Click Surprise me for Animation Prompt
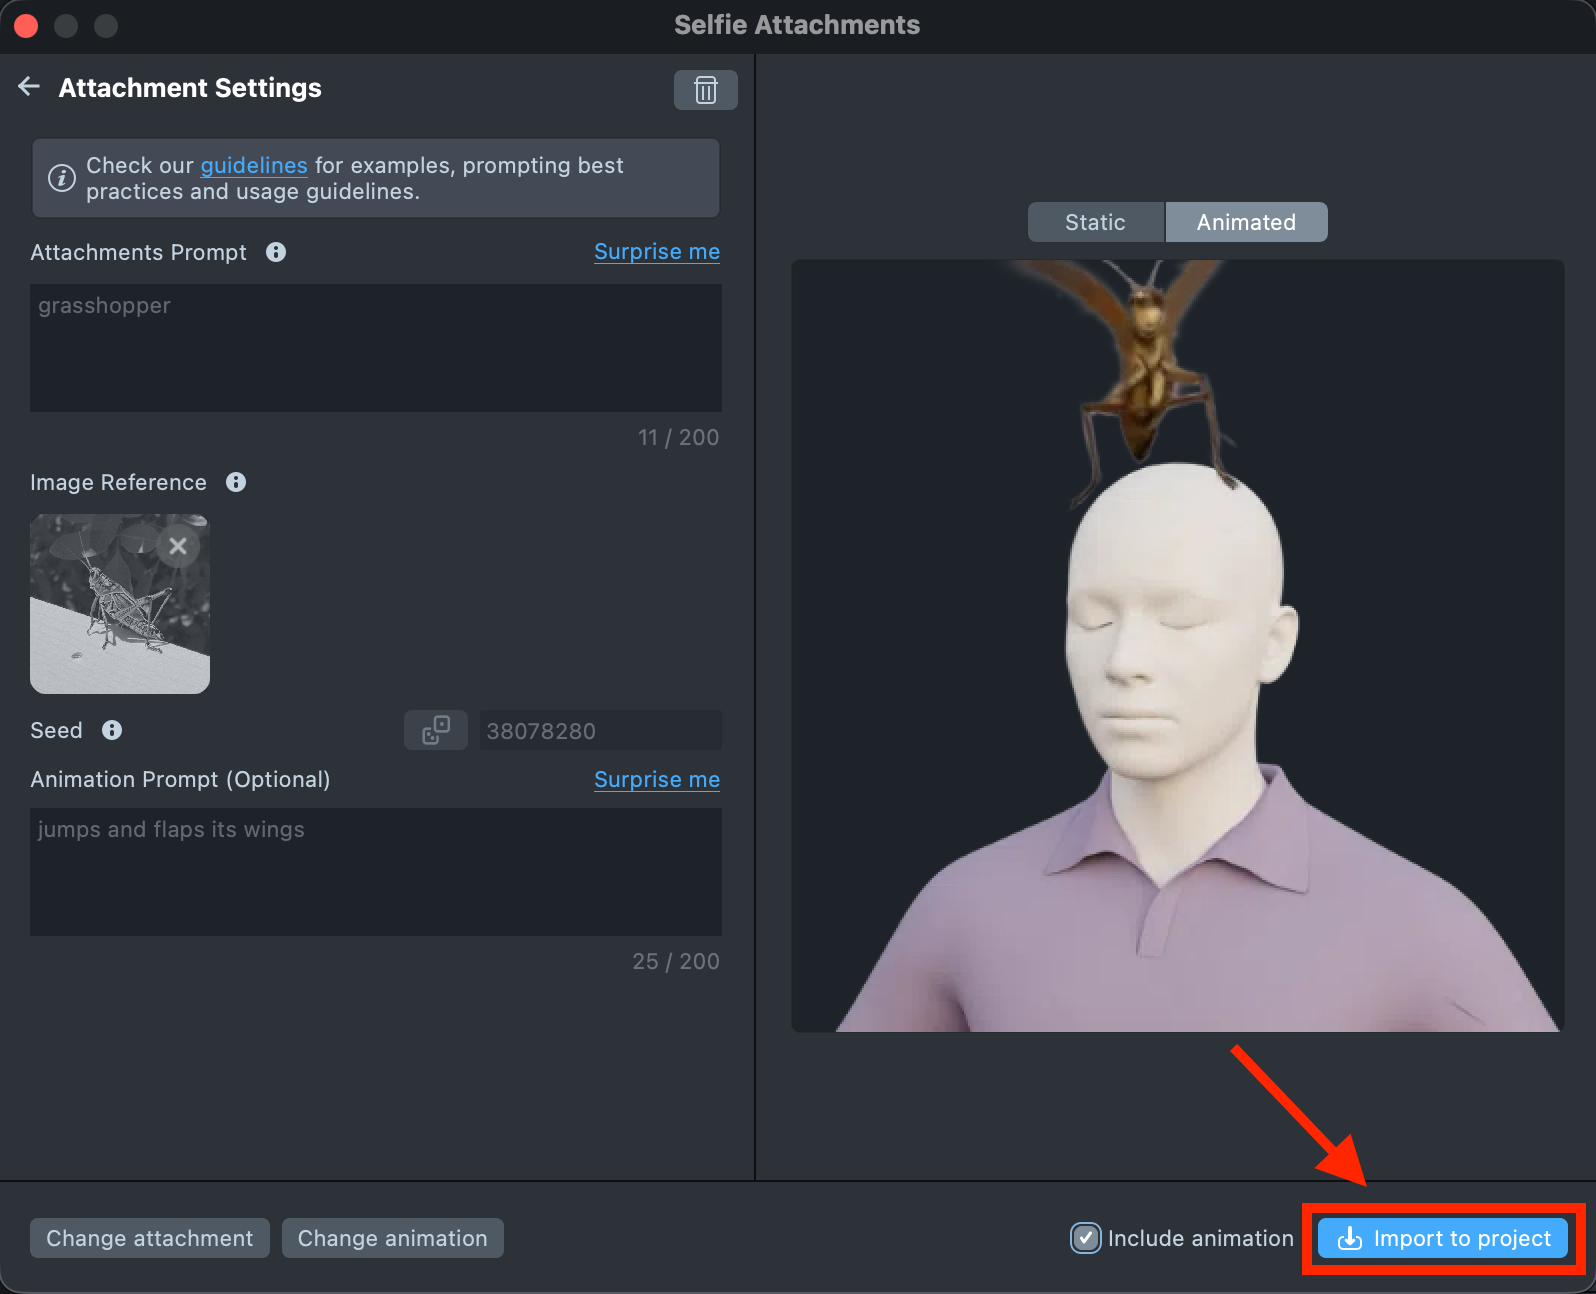Image resolution: width=1596 pixels, height=1294 pixels. [656, 780]
